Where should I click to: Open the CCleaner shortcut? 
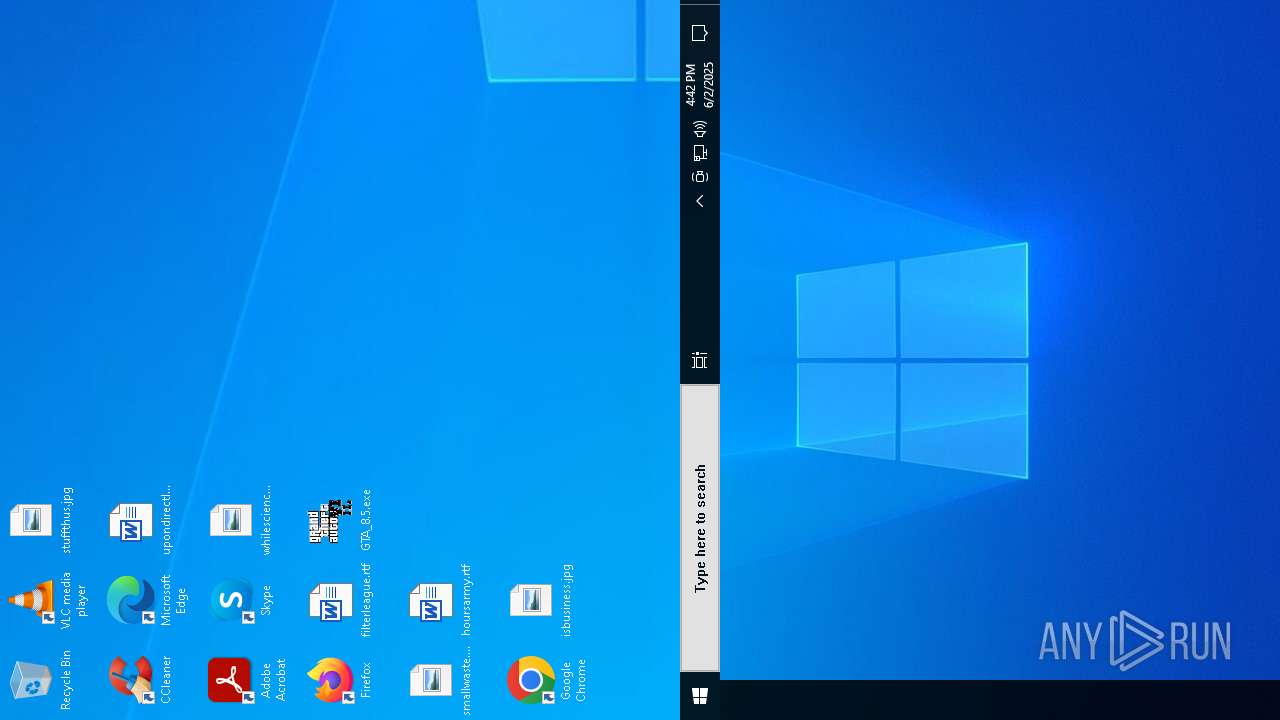point(131,681)
